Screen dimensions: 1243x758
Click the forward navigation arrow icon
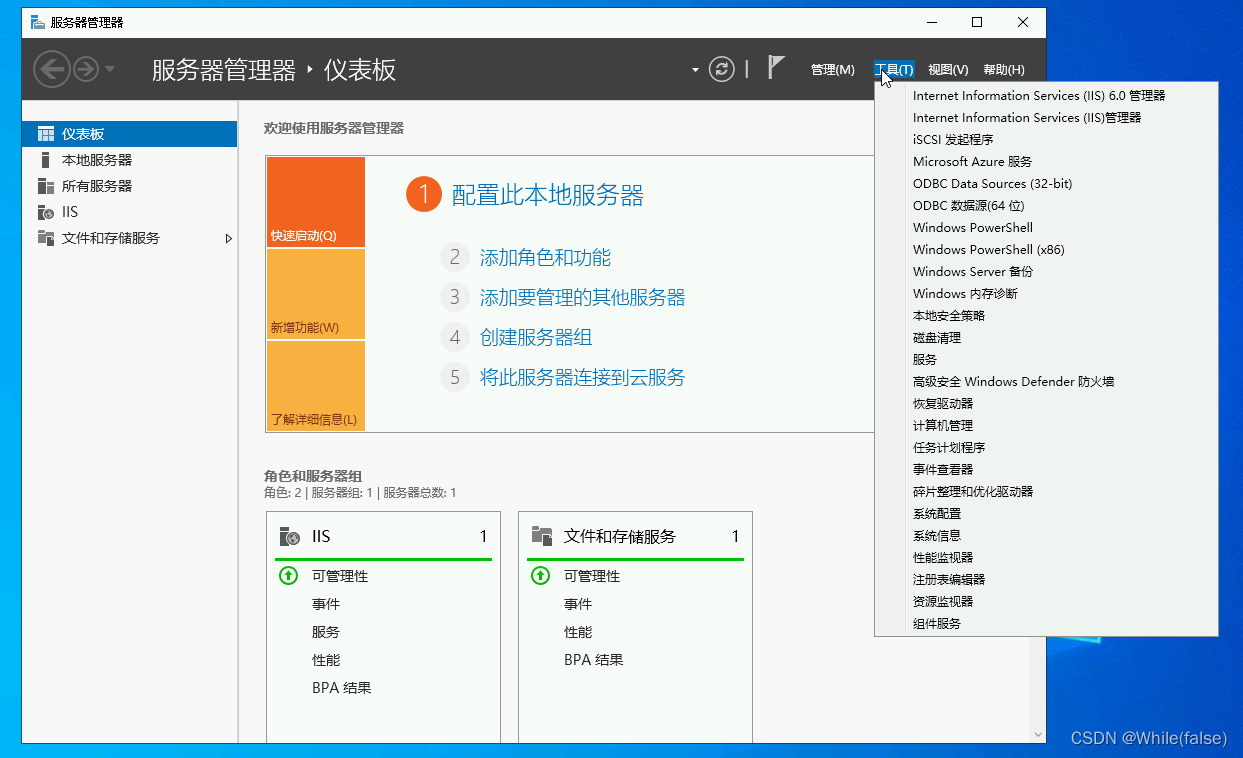coord(85,69)
